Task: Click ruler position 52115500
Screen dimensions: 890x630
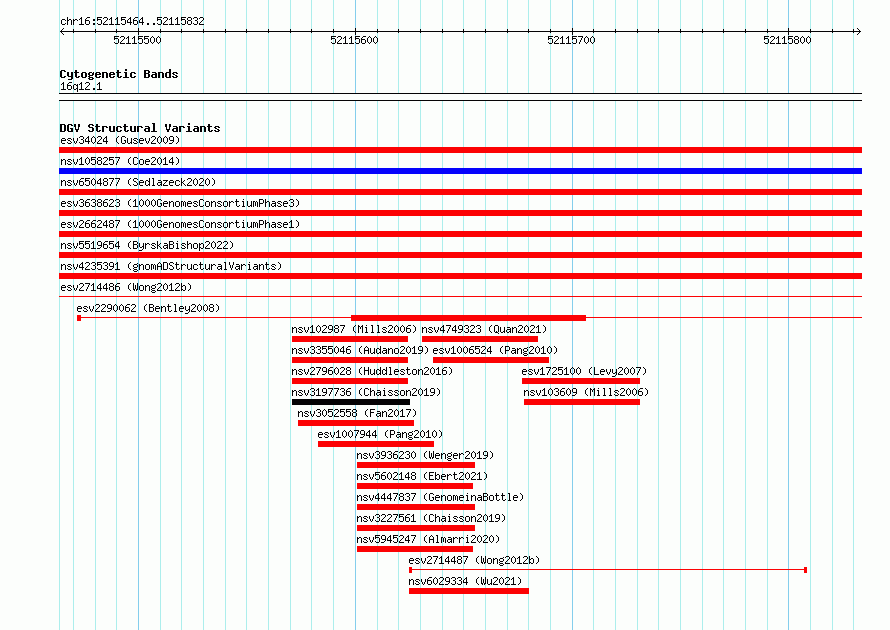Action: coord(137,40)
